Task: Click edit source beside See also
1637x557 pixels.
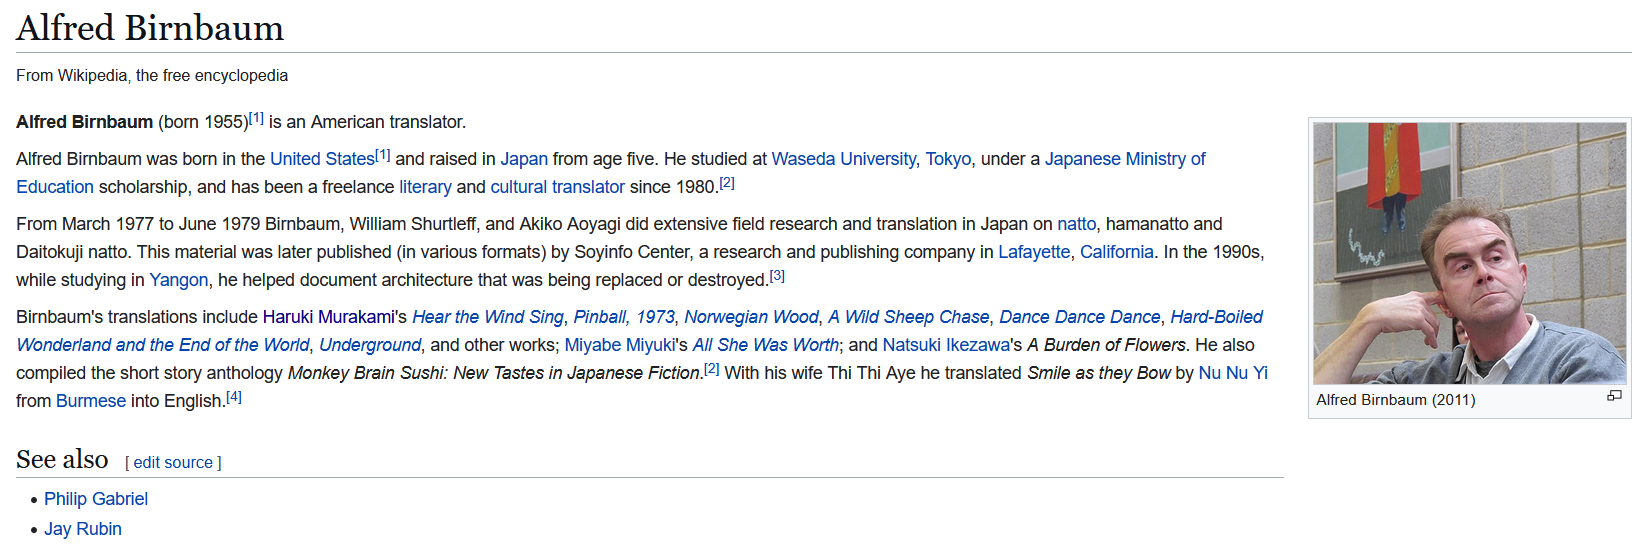Action: (173, 463)
